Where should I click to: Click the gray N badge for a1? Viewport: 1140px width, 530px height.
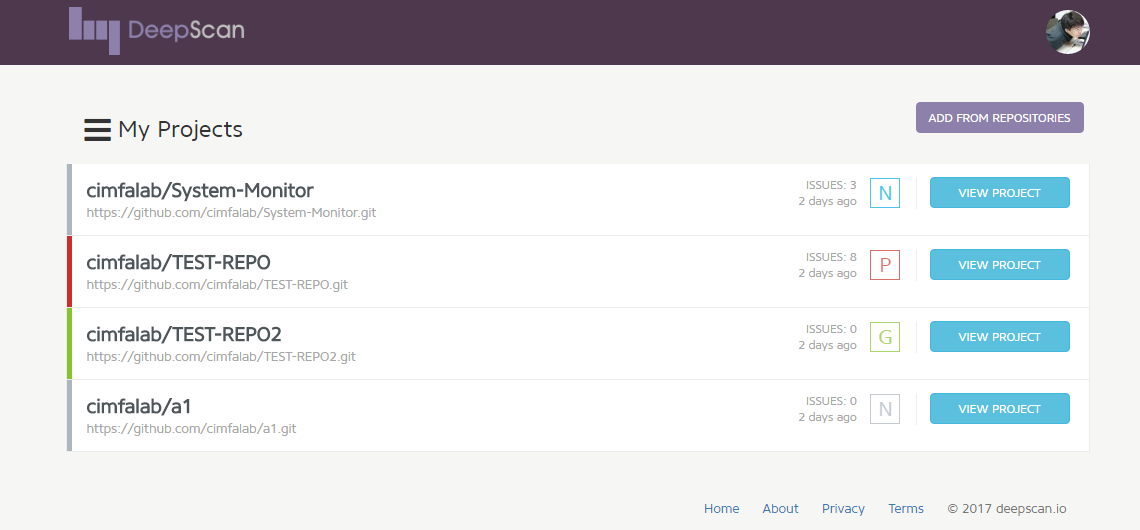(885, 409)
